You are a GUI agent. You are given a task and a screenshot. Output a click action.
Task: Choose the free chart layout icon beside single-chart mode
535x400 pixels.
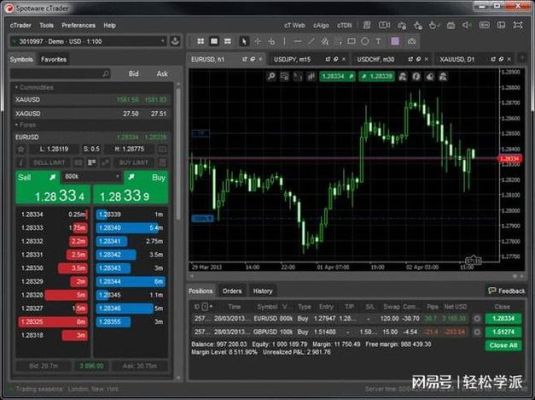[228, 42]
